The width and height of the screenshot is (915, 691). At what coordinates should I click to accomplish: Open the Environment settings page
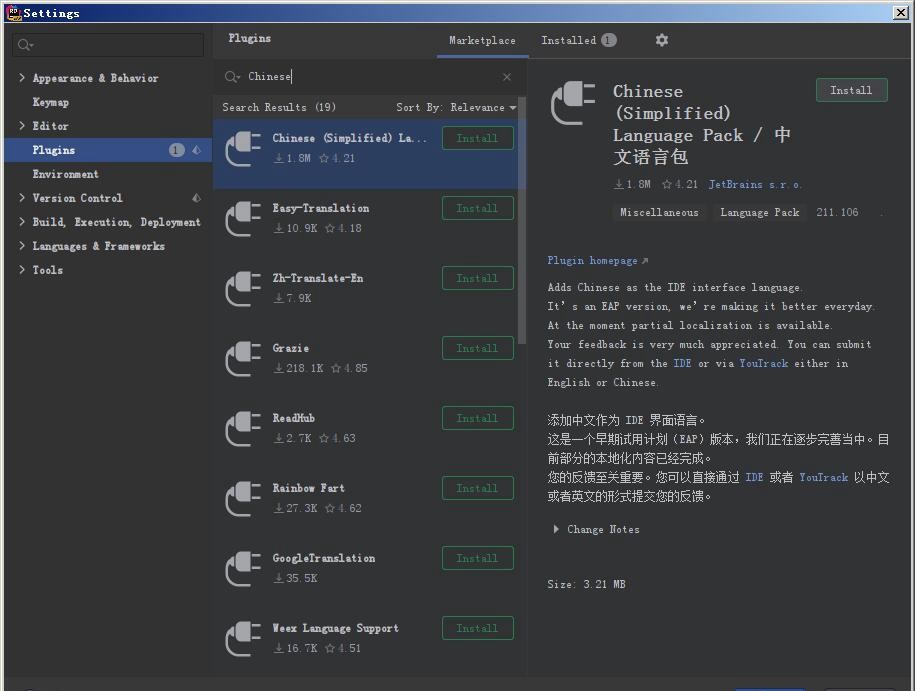pyautogui.click(x=65, y=174)
